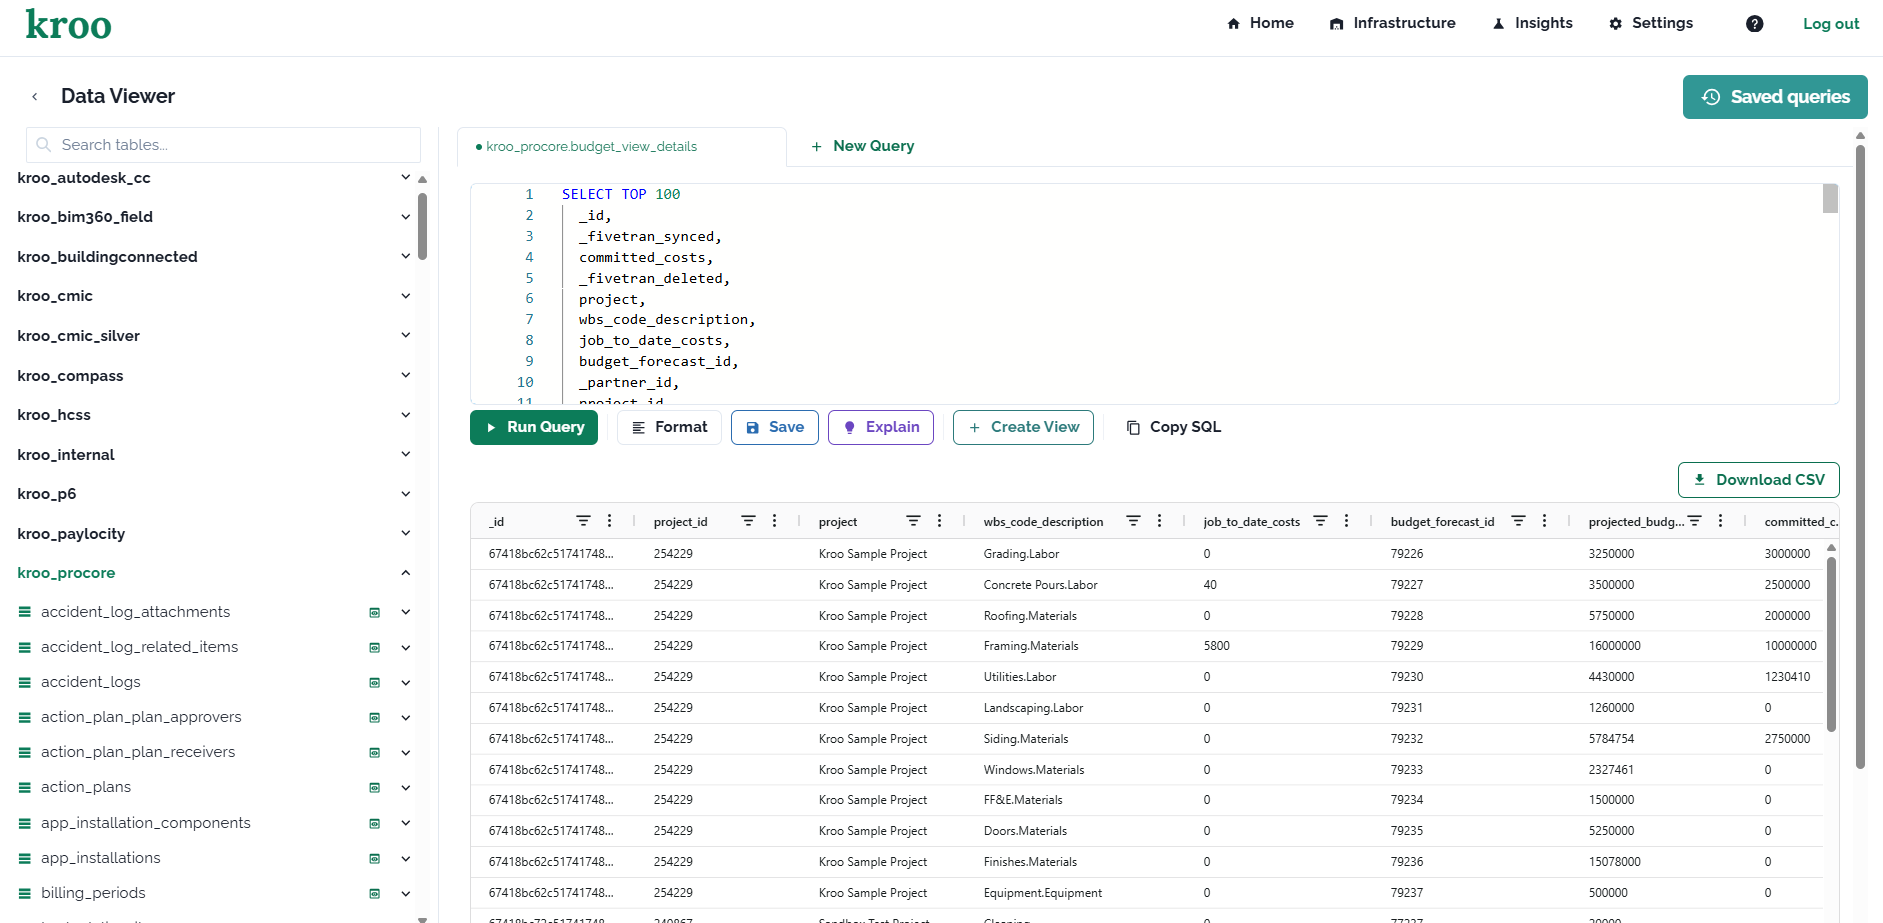Filter the budget_forecast_id column

pyautogui.click(x=1517, y=520)
